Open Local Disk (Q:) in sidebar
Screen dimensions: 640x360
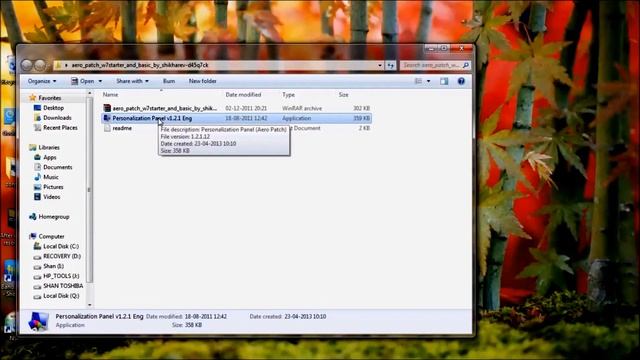point(61,296)
